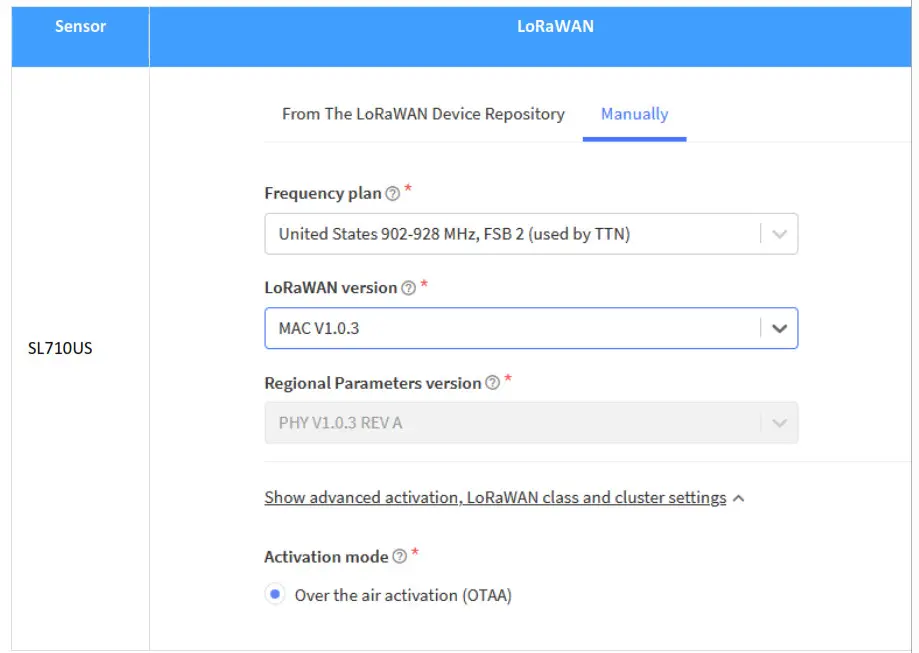
Task: Click the help icon beside Activation mode
Action: (400, 557)
